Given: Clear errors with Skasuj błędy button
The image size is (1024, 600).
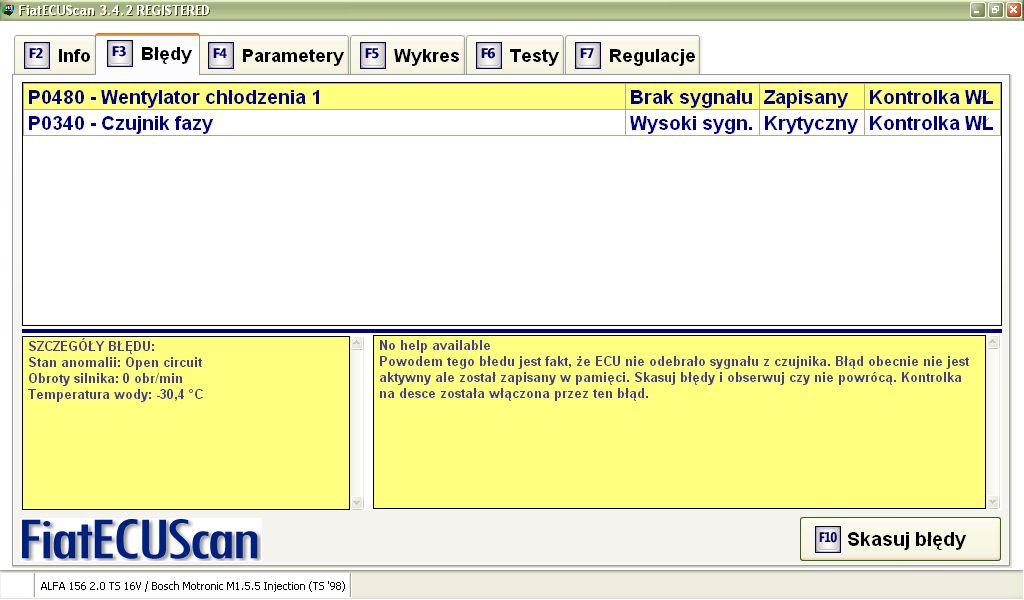Looking at the screenshot, I should pyautogui.click(x=900, y=539).
